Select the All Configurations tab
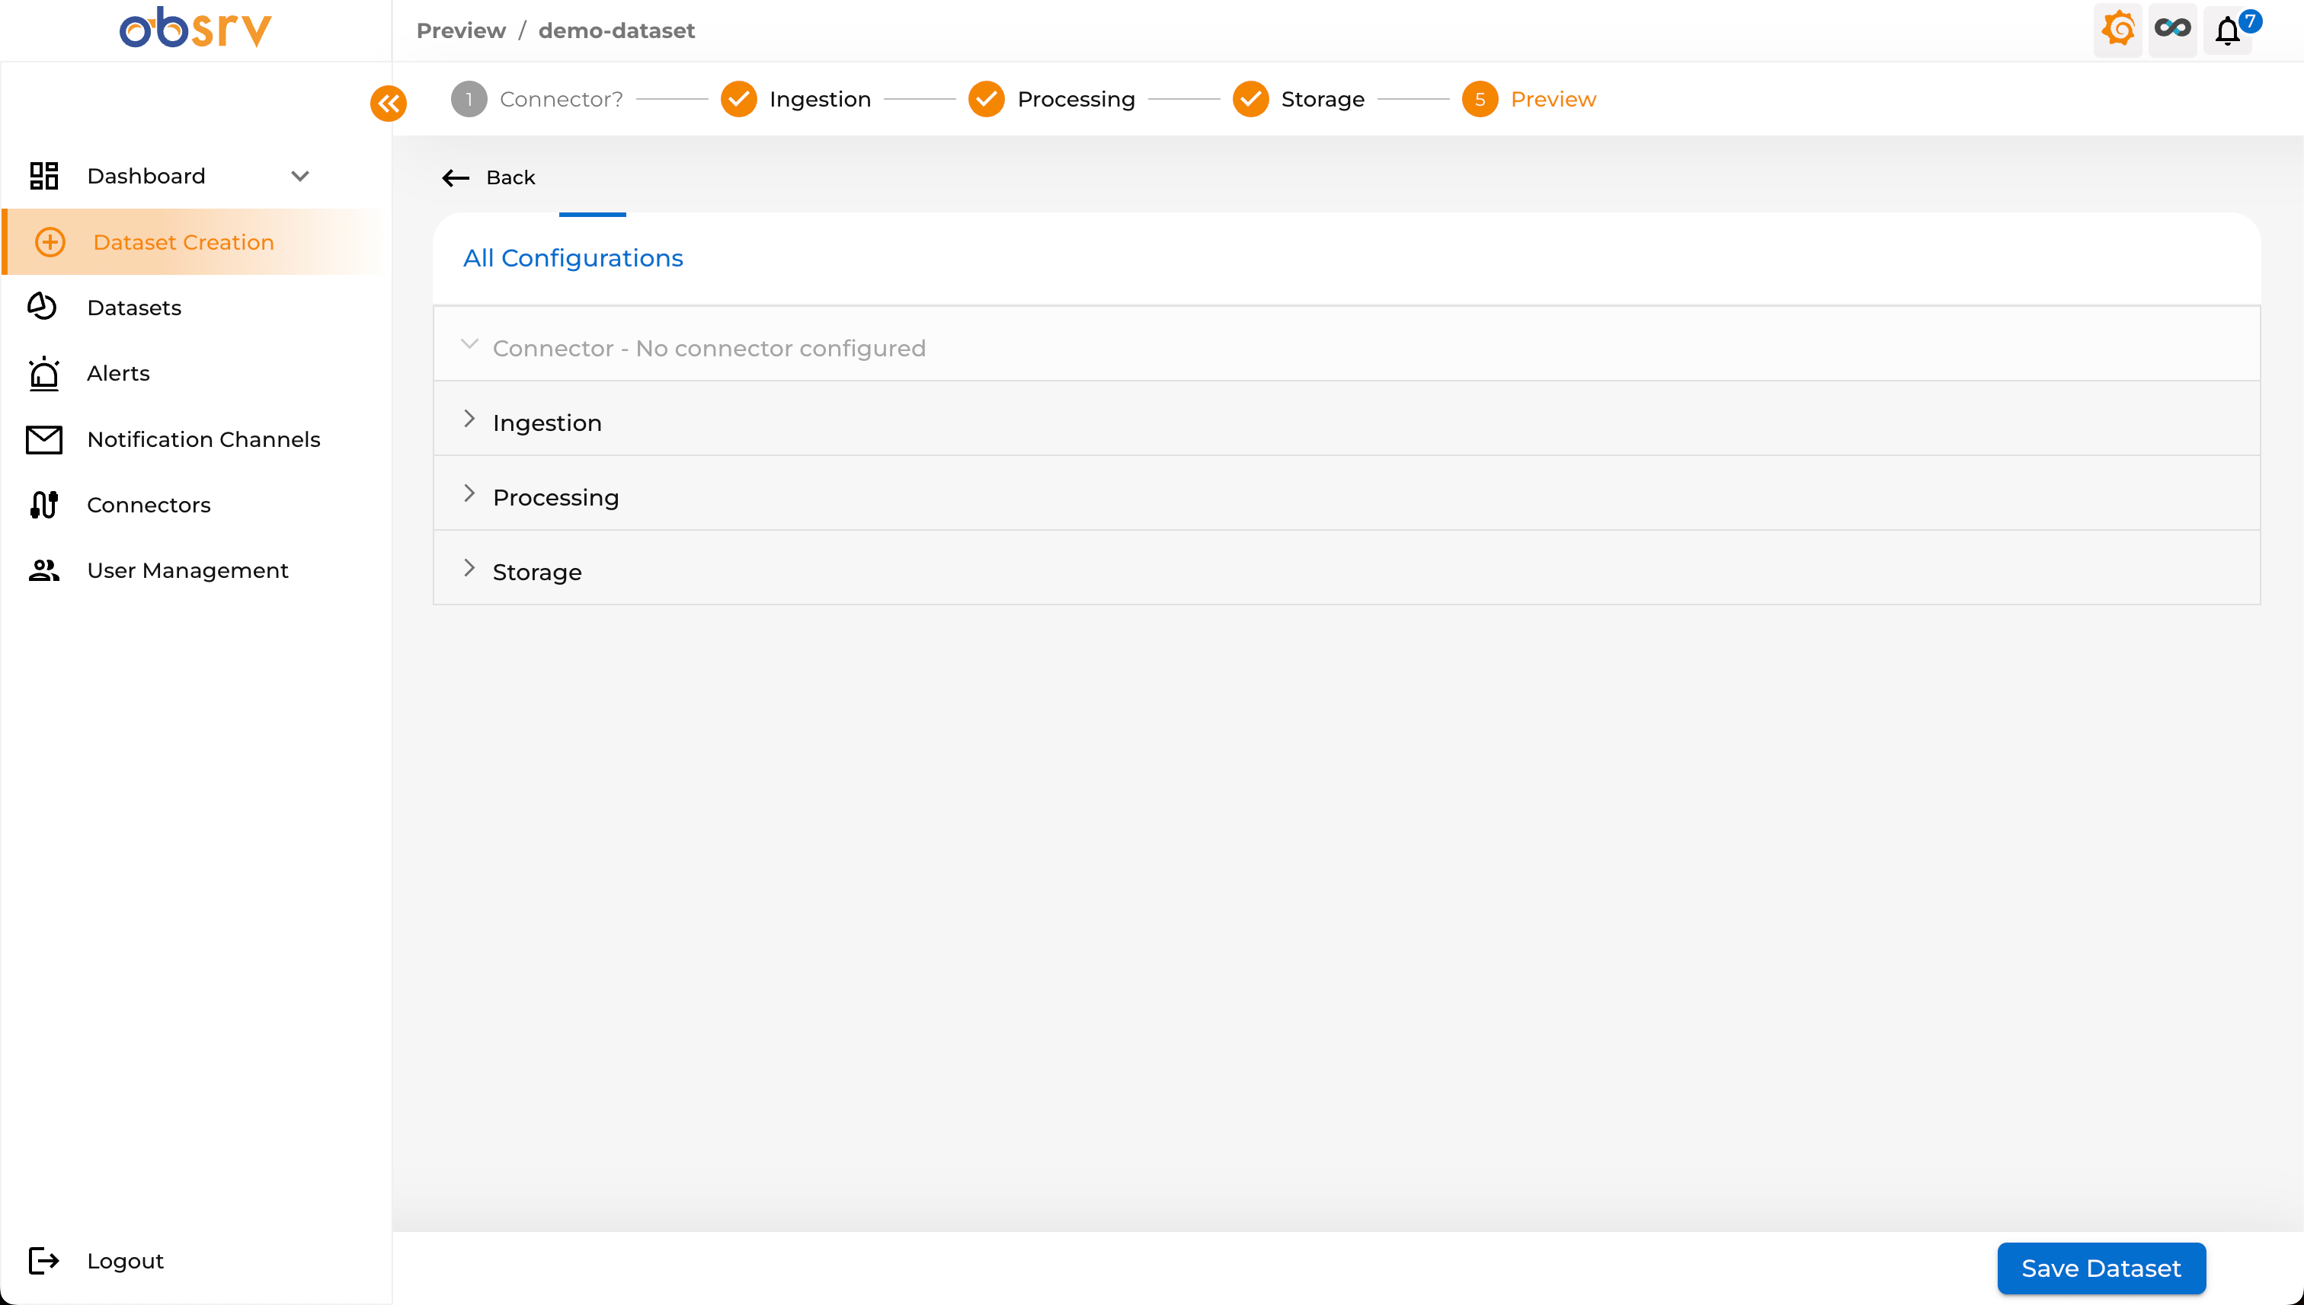Image resolution: width=2304 pixels, height=1305 pixels. pyautogui.click(x=573, y=258)
